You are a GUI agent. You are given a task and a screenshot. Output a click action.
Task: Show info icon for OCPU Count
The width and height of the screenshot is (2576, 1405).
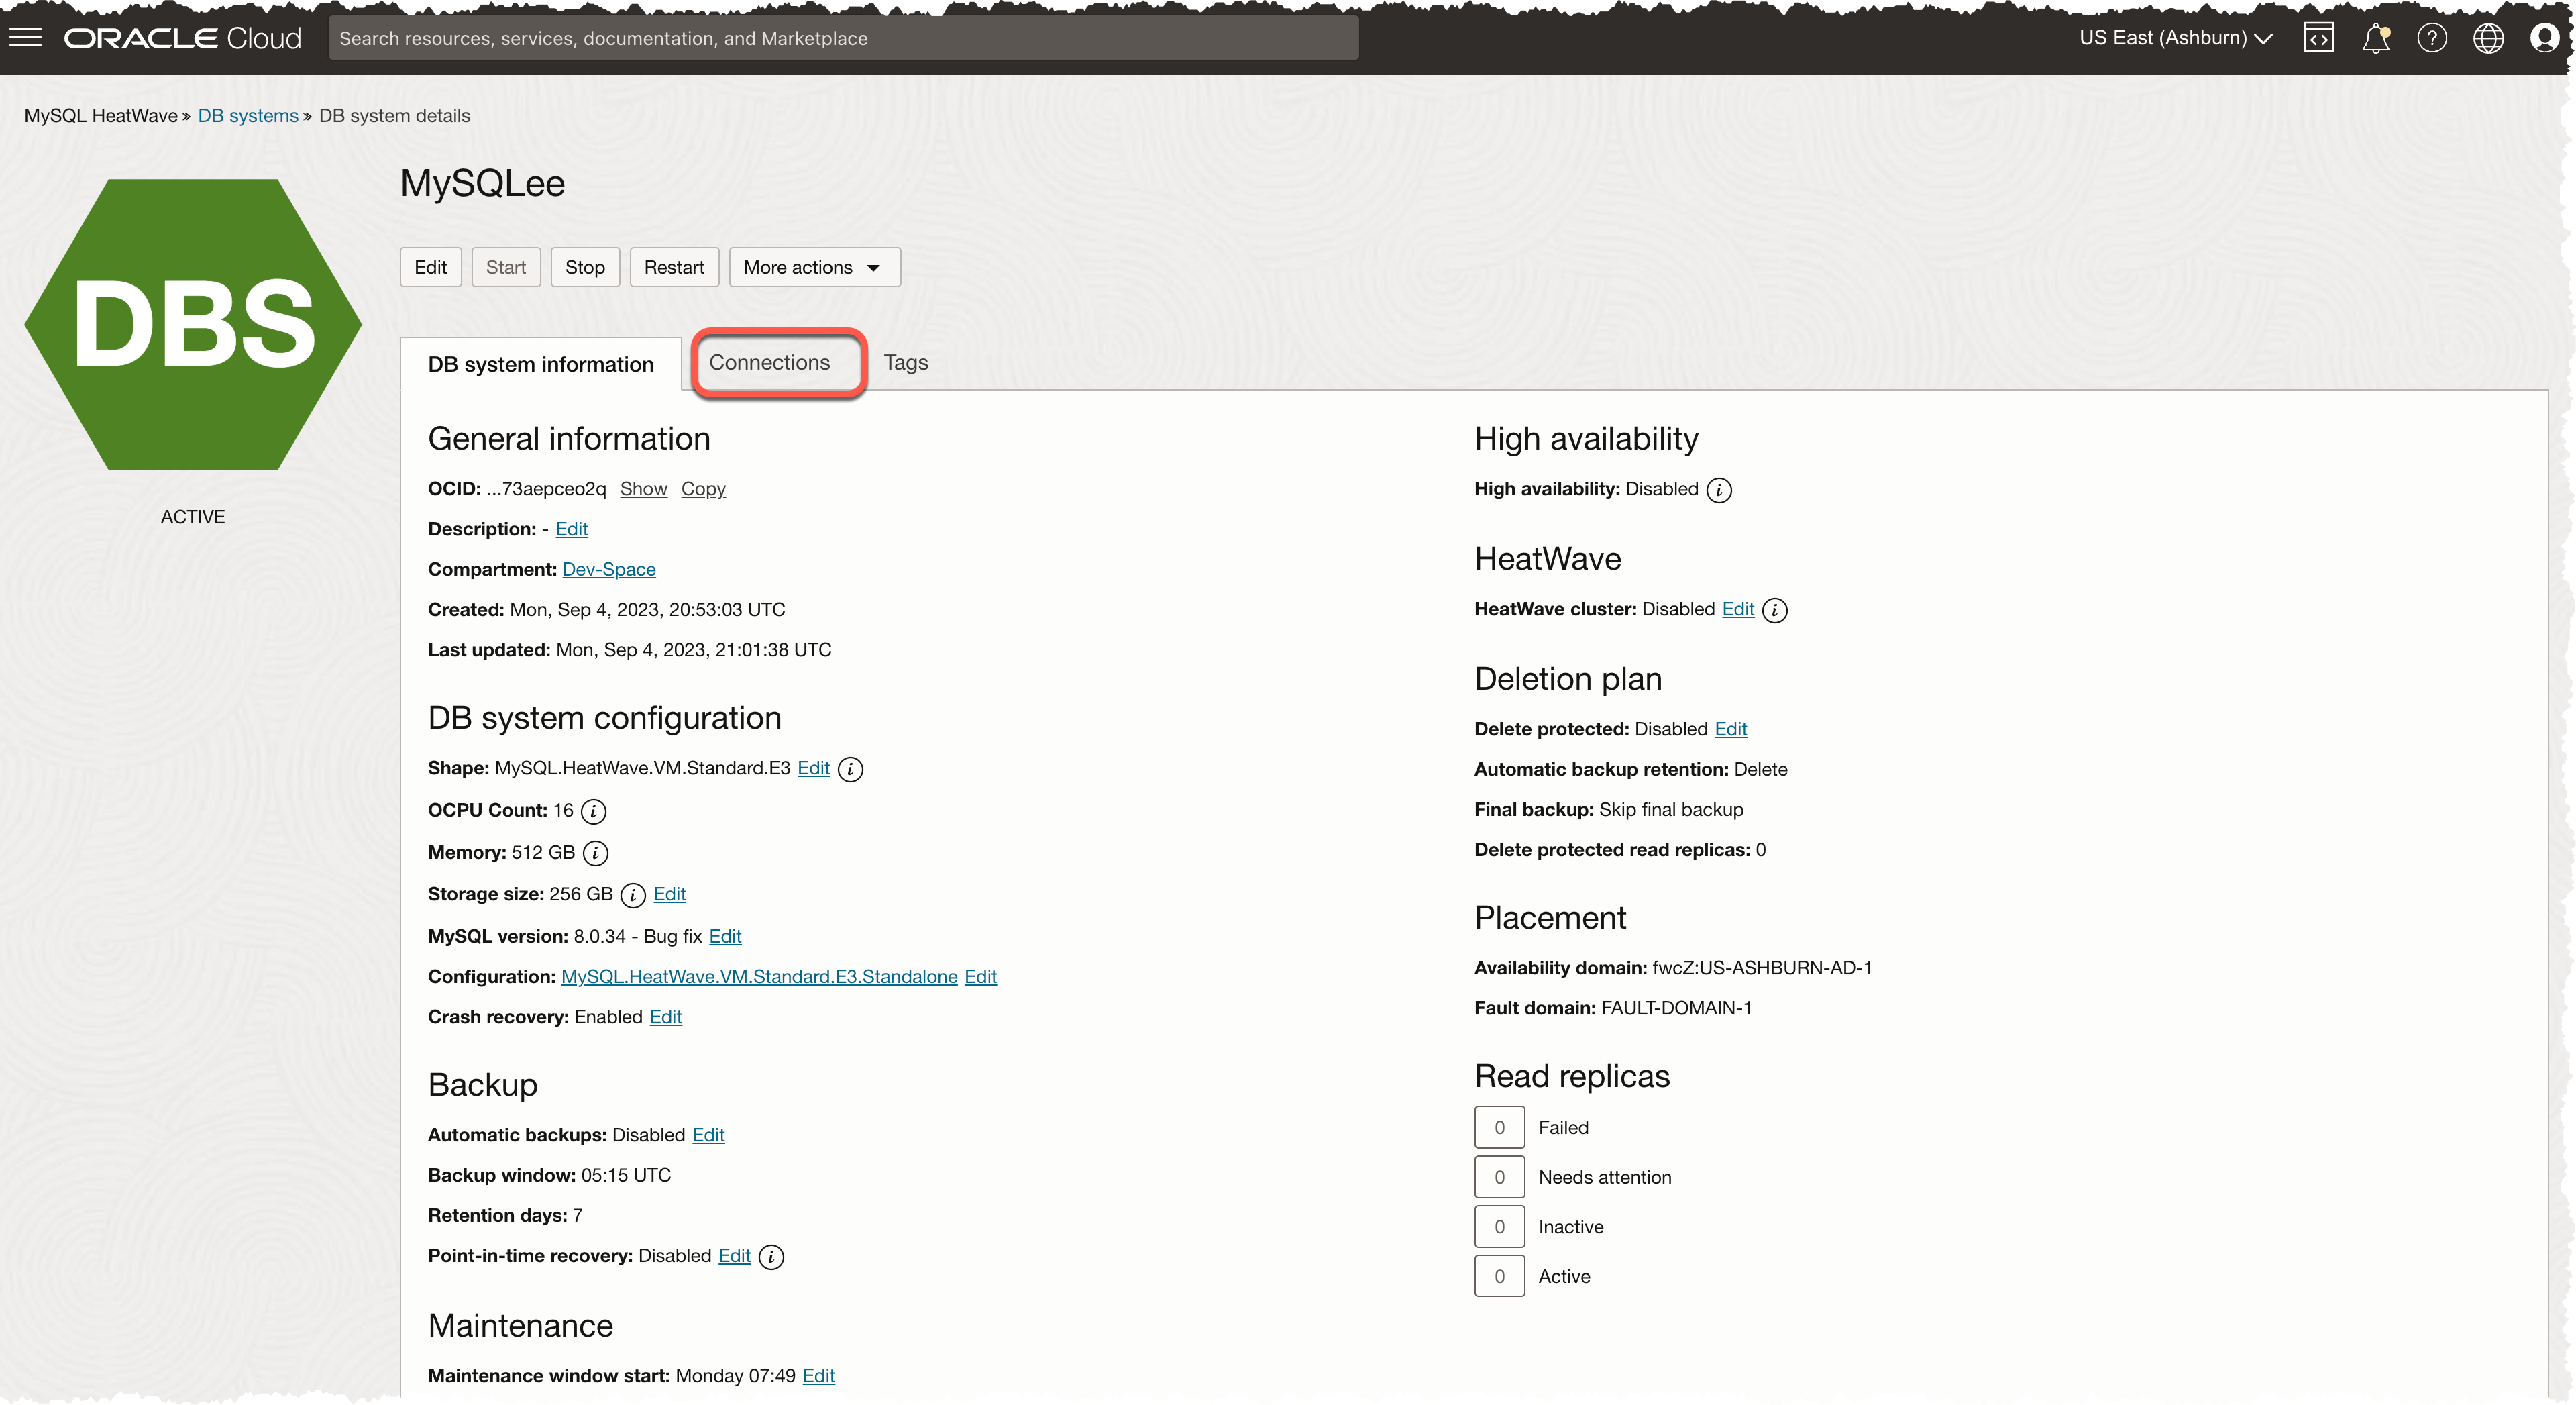[x=593, y=811]
